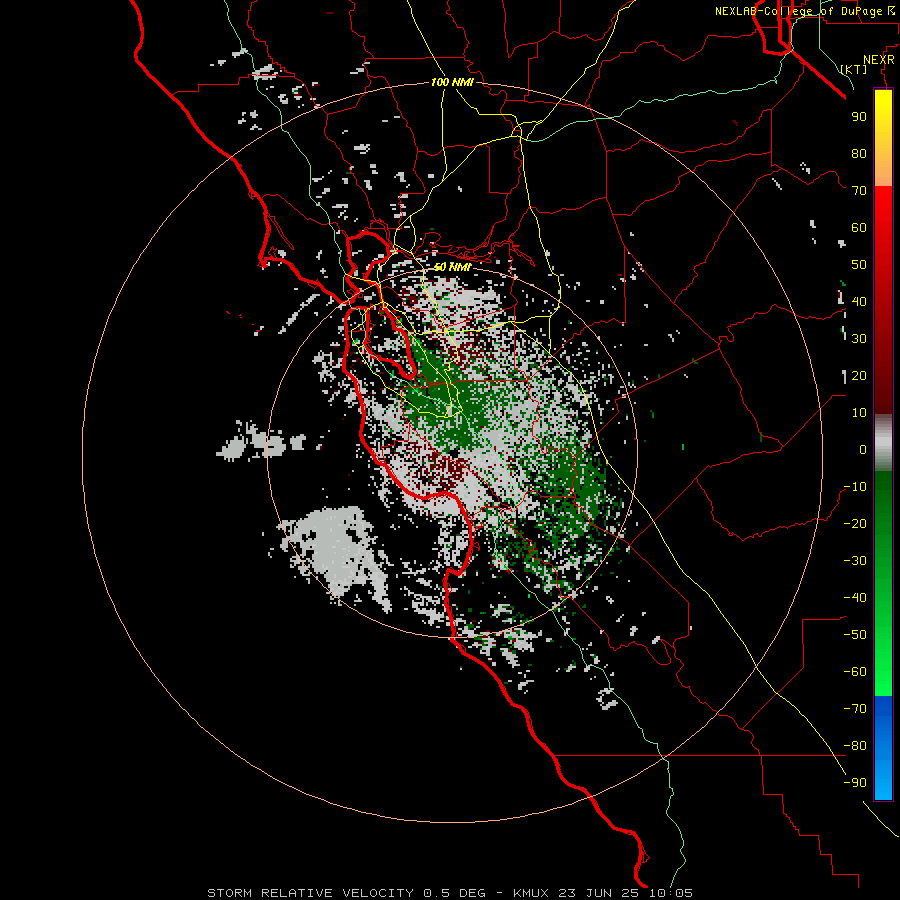The image size is (900, 900).
Task: Click the 50 NMI range ring label
Action: pyautogui.click(x=452, y=267)
